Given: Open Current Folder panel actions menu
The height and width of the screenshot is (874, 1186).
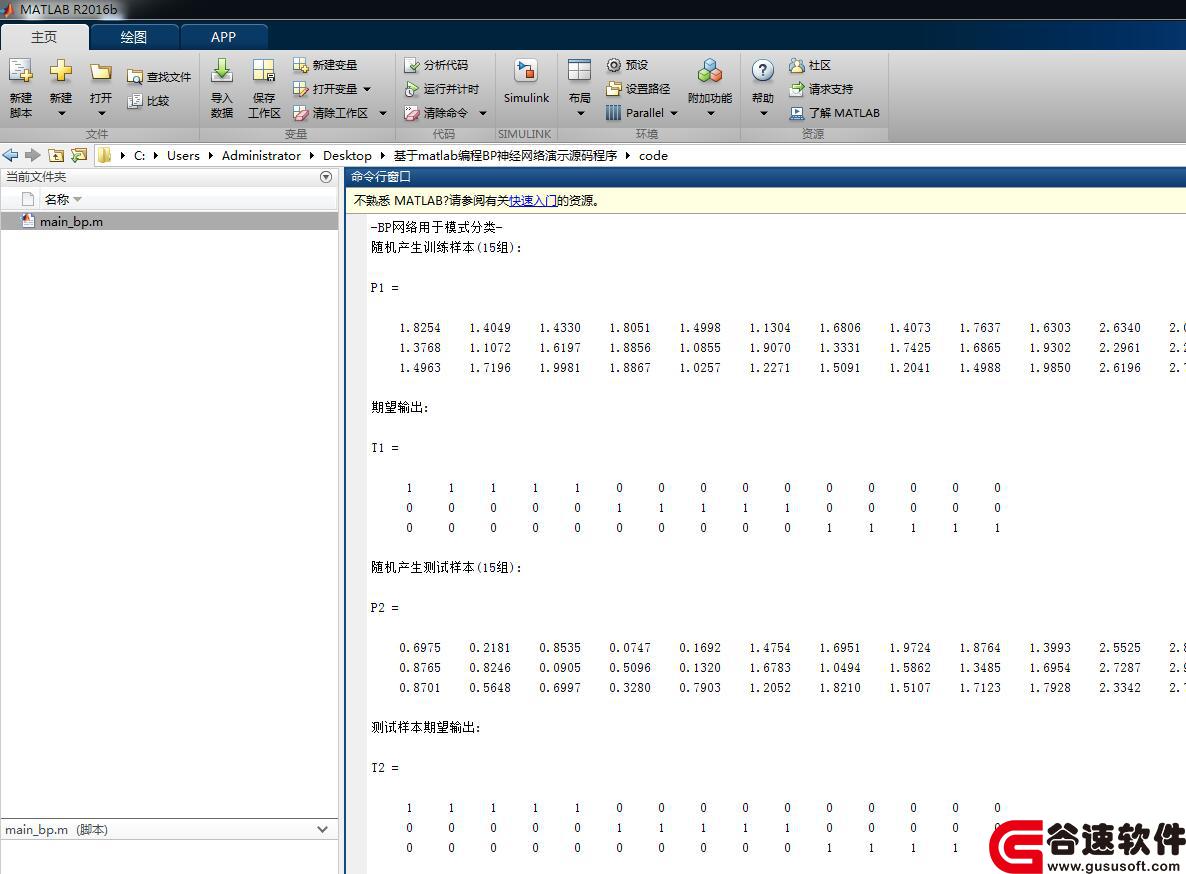Looking at the screenshot, I should coord(326,177).
